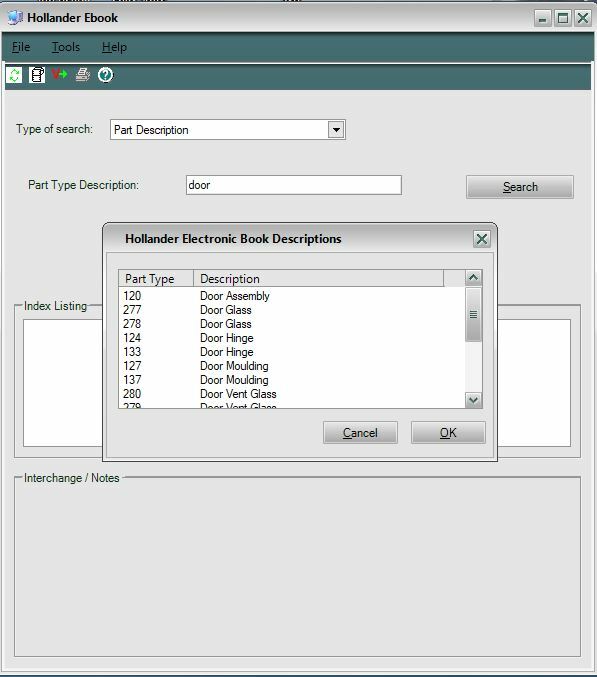The image size is (597, 677).
Task: Click the Part Type column header
Action: coord(156,278)
